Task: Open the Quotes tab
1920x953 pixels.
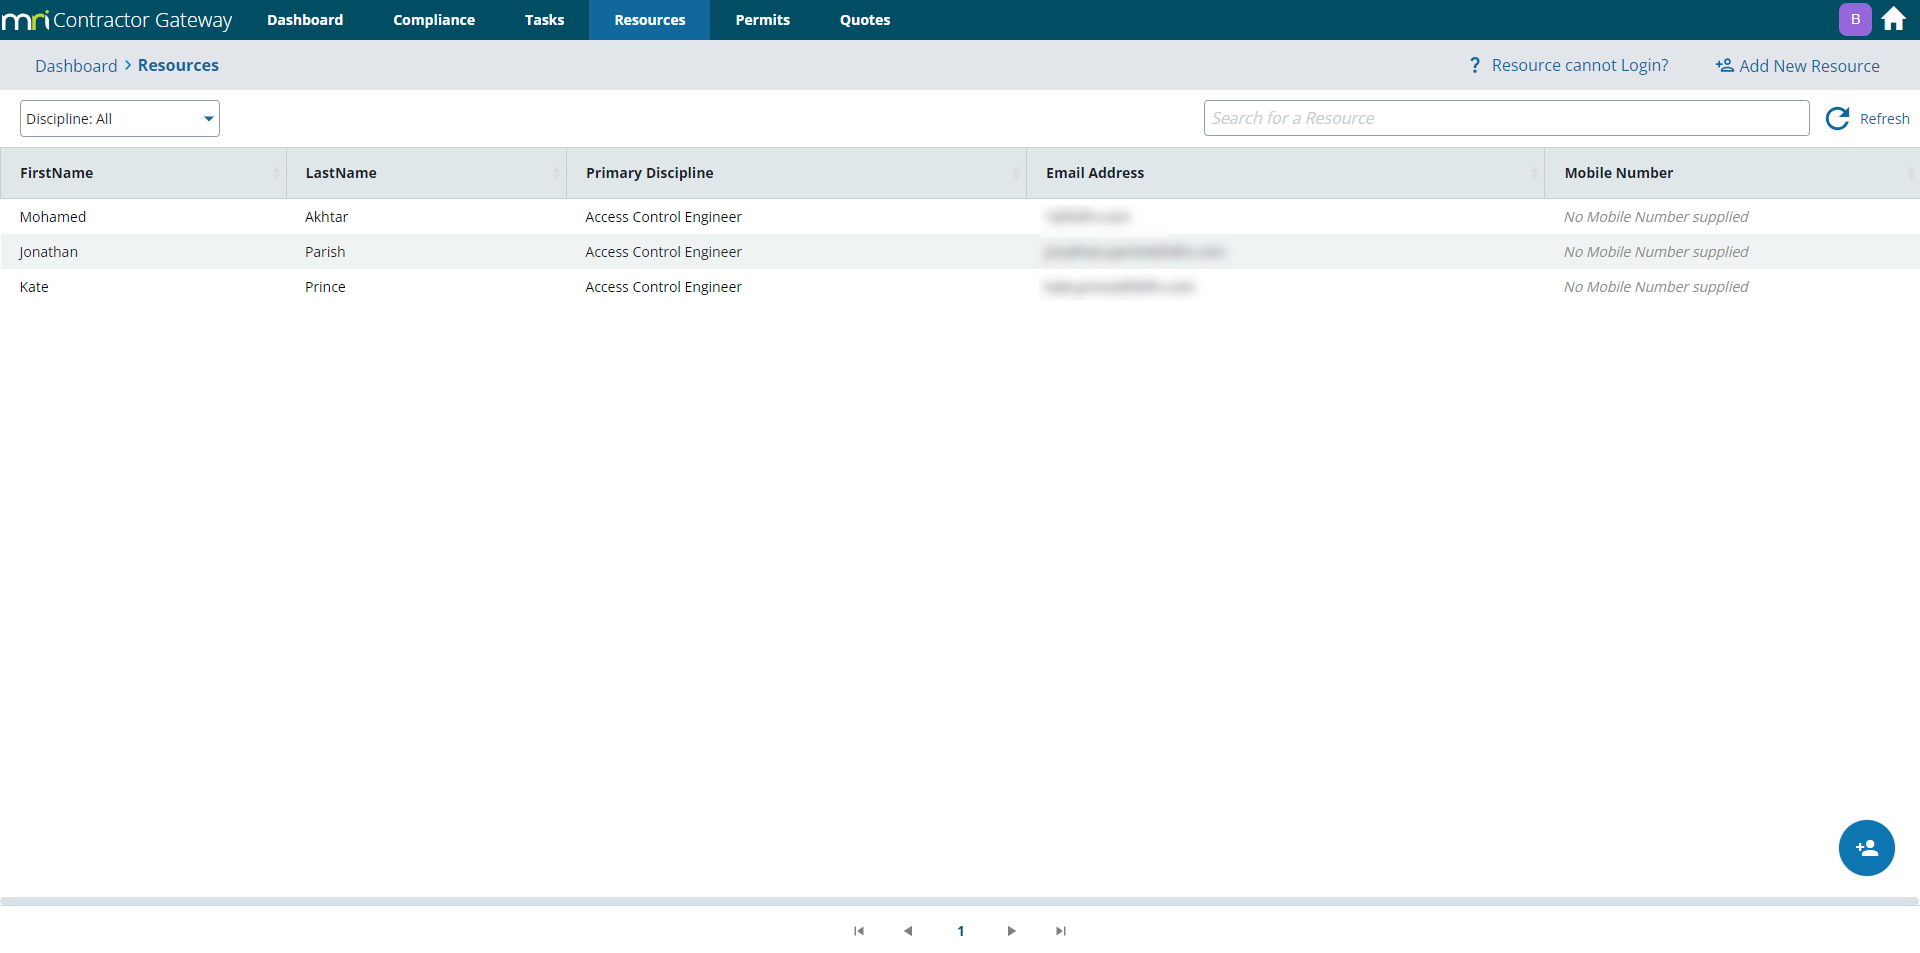Action: click(864, 20)
